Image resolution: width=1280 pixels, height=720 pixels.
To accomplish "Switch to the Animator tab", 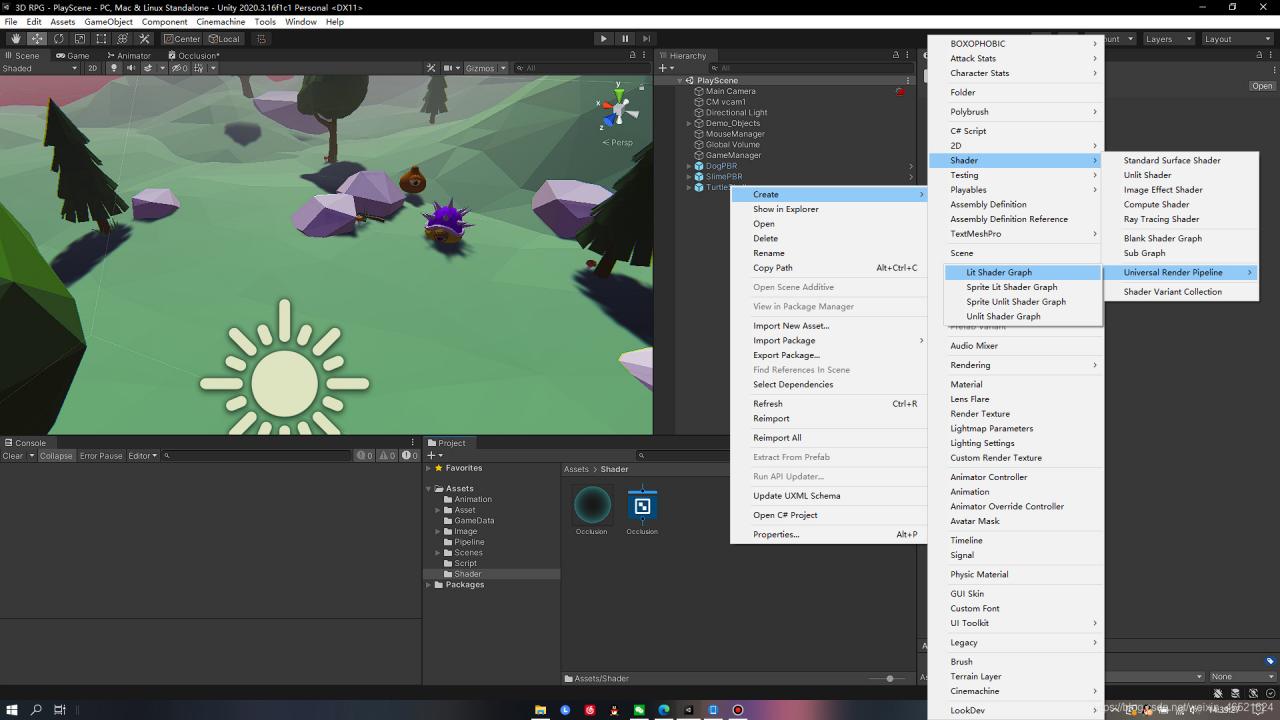I will 128,56.
